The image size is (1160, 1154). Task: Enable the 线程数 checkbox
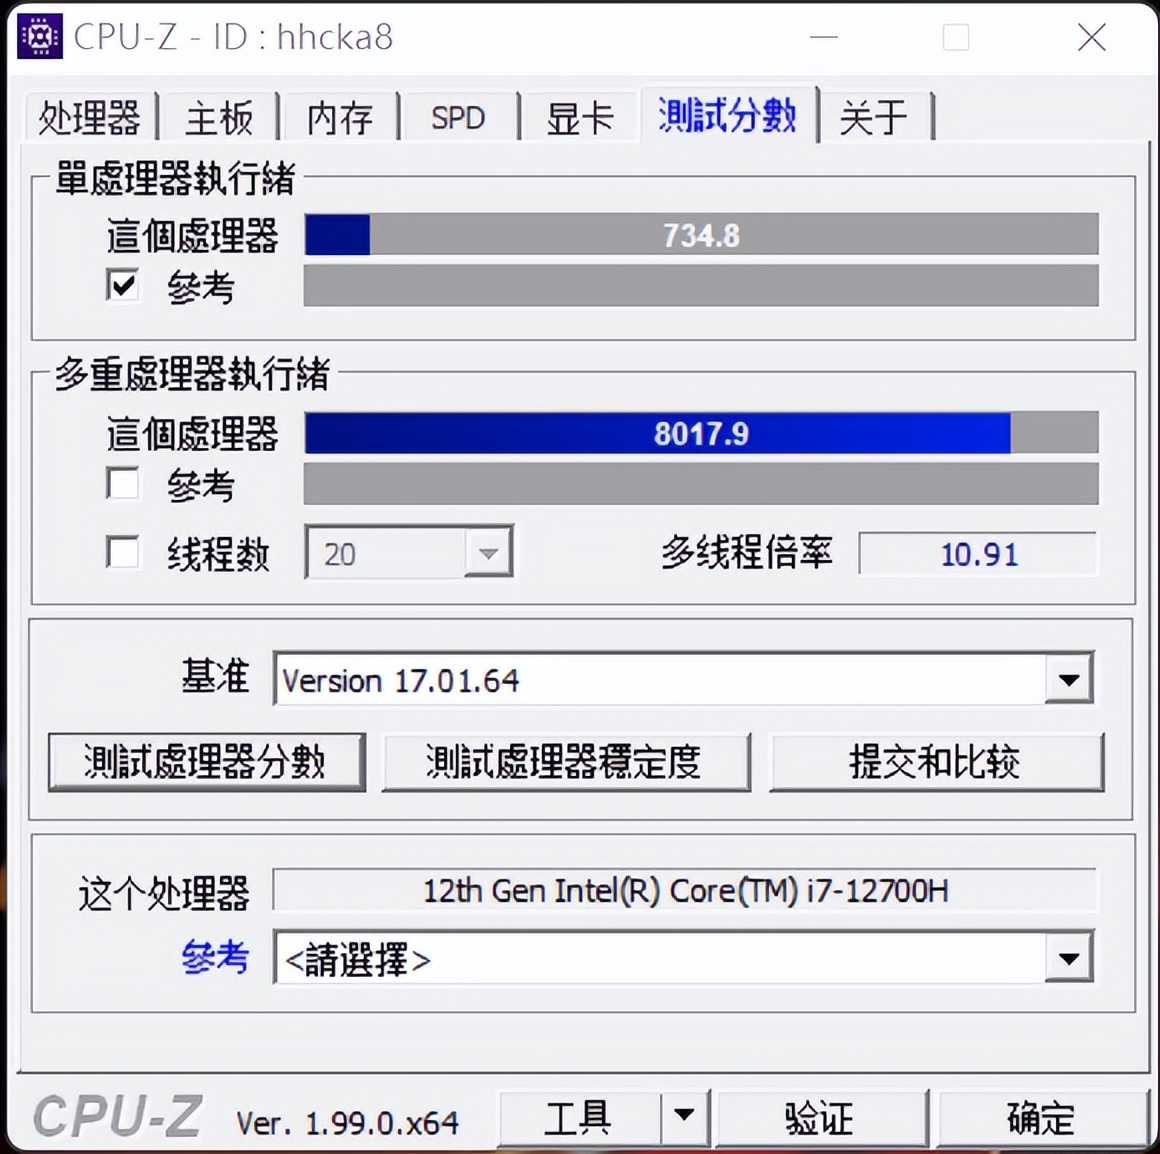122,552
